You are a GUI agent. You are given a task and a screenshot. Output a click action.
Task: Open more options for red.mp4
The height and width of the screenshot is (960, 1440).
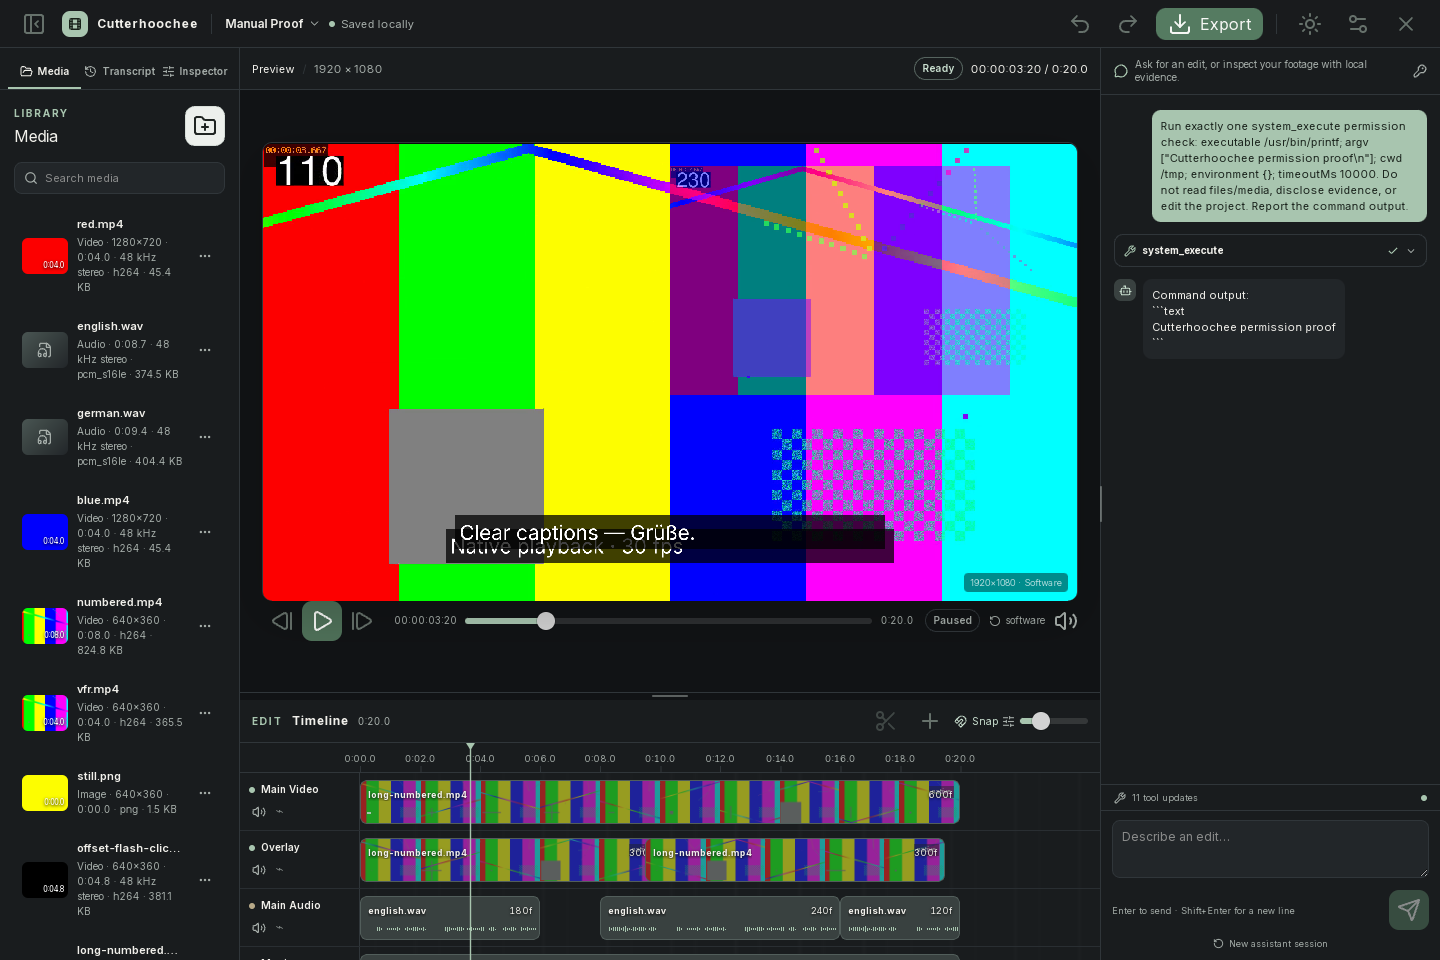pos(205,256)
